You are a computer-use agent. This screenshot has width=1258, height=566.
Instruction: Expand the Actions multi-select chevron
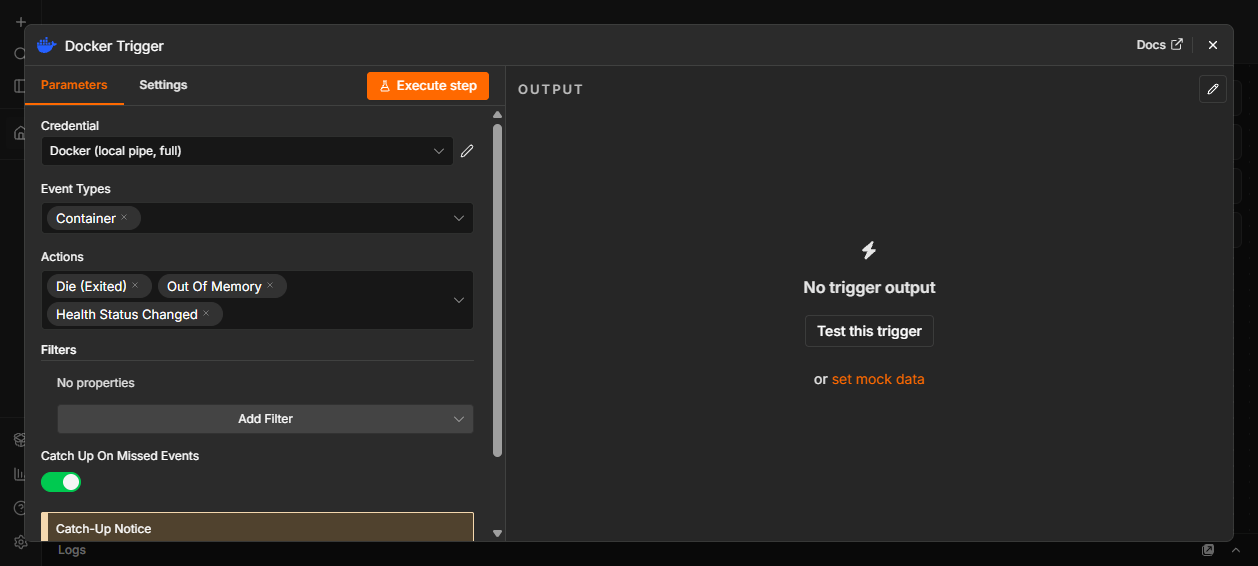coord(459,300)
